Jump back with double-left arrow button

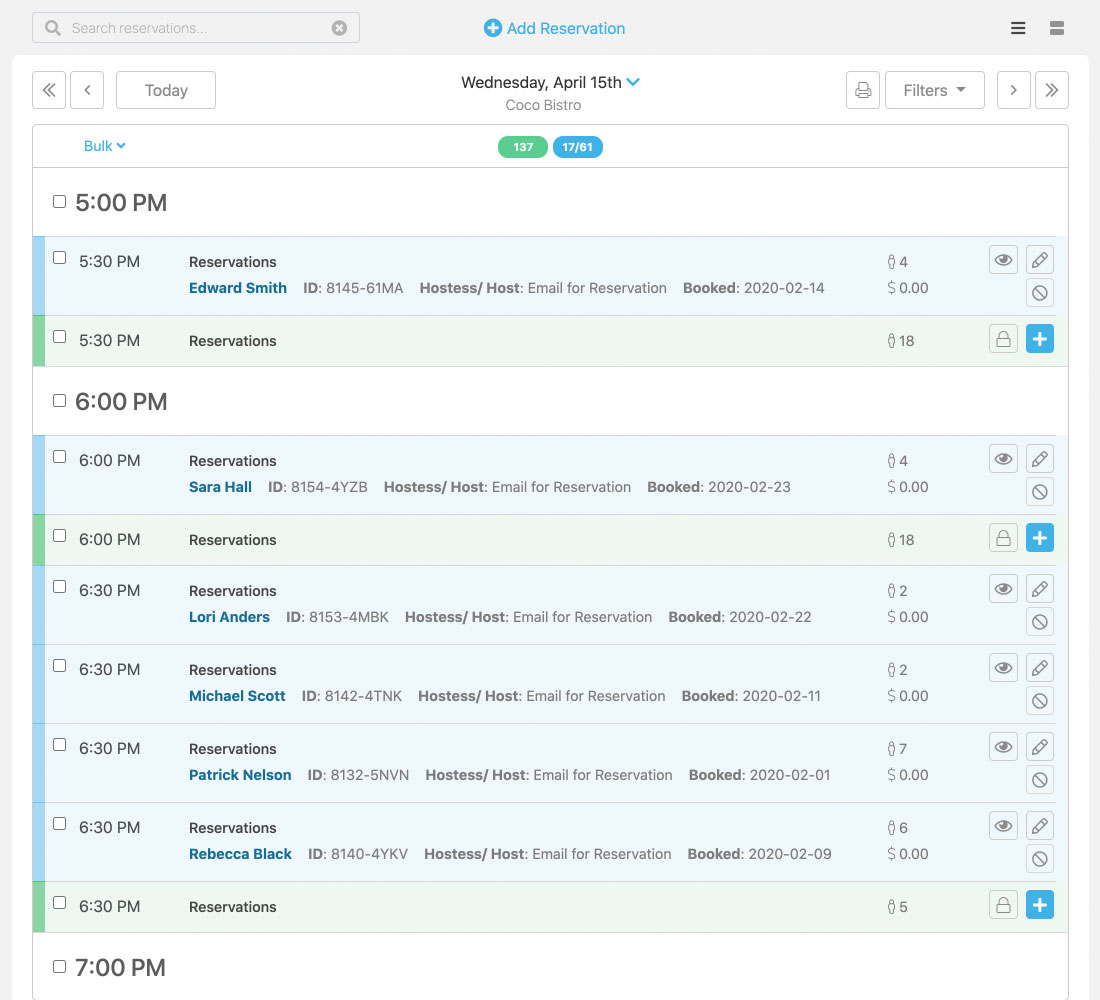[x=49, y=90]
